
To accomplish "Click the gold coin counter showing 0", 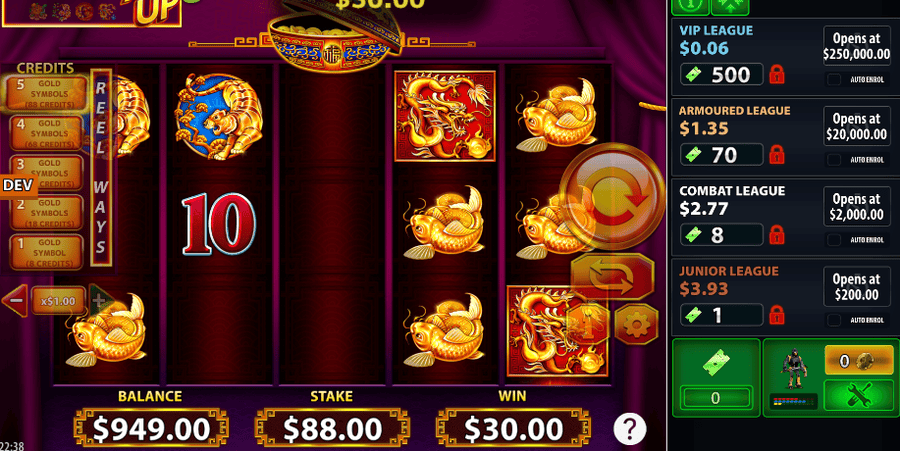I will point(859,360).
